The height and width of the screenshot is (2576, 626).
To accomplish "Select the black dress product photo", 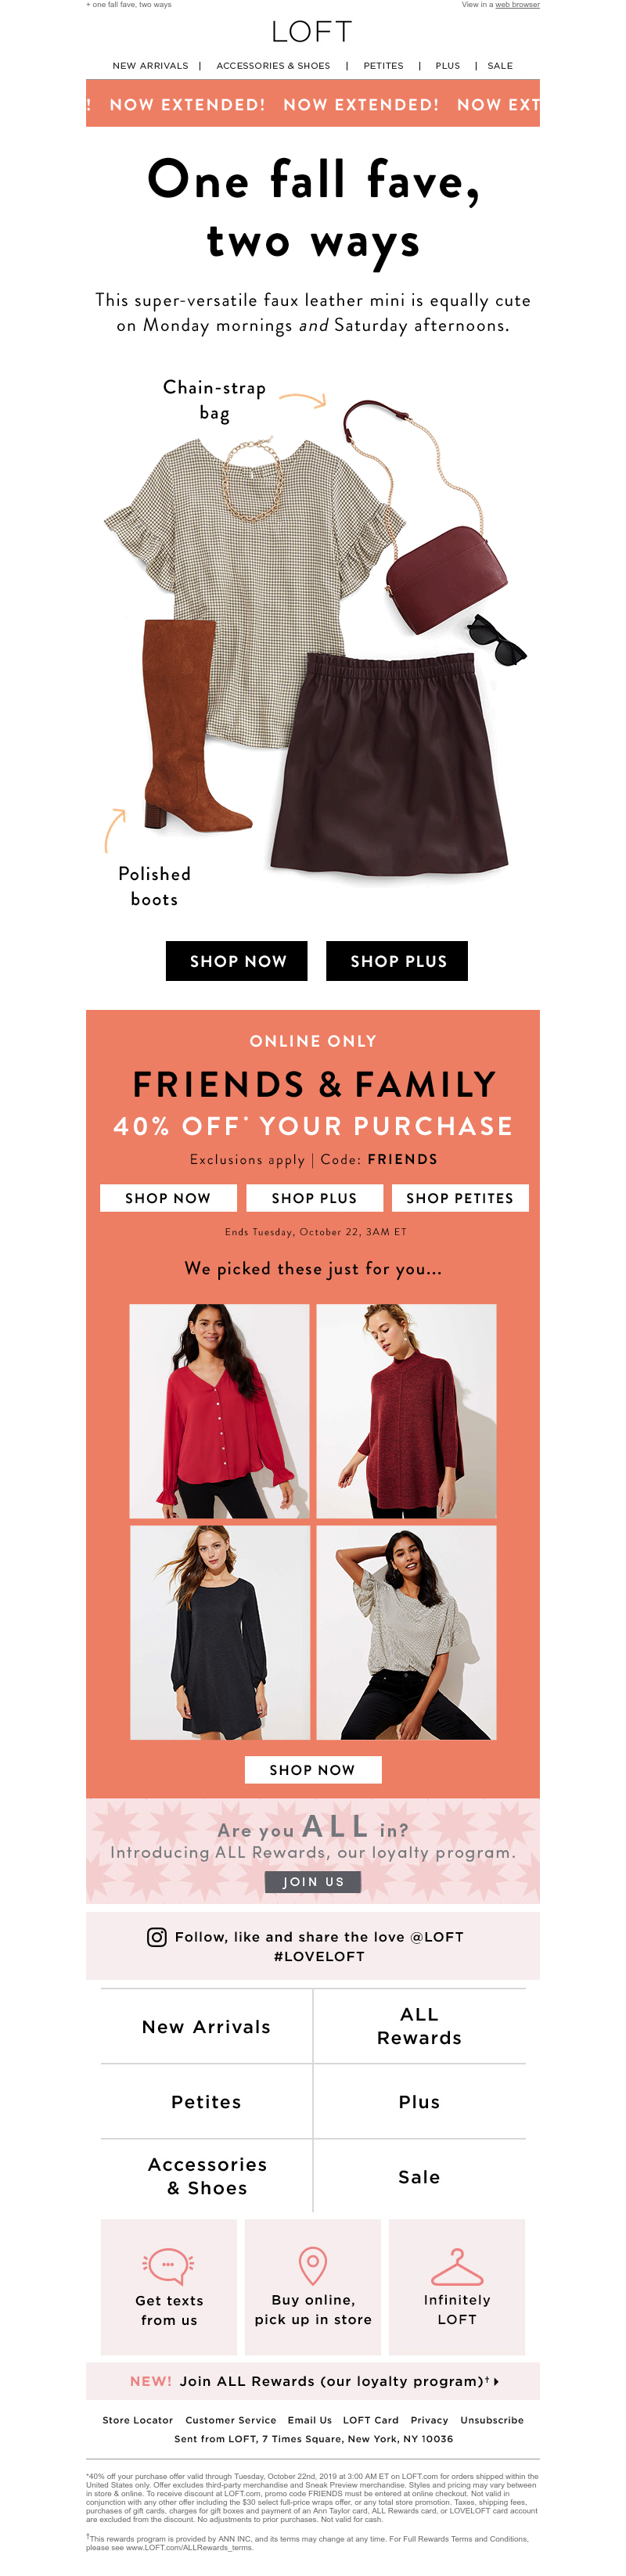I will point(219,1631).
